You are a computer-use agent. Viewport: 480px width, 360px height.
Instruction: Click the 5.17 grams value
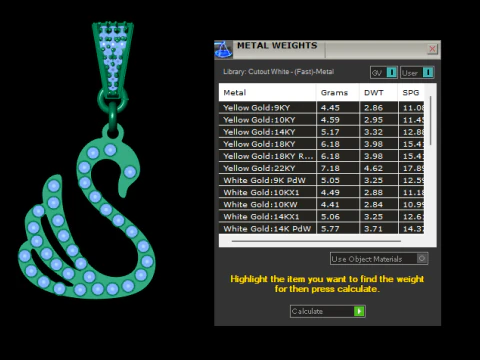tap(330, 132)
